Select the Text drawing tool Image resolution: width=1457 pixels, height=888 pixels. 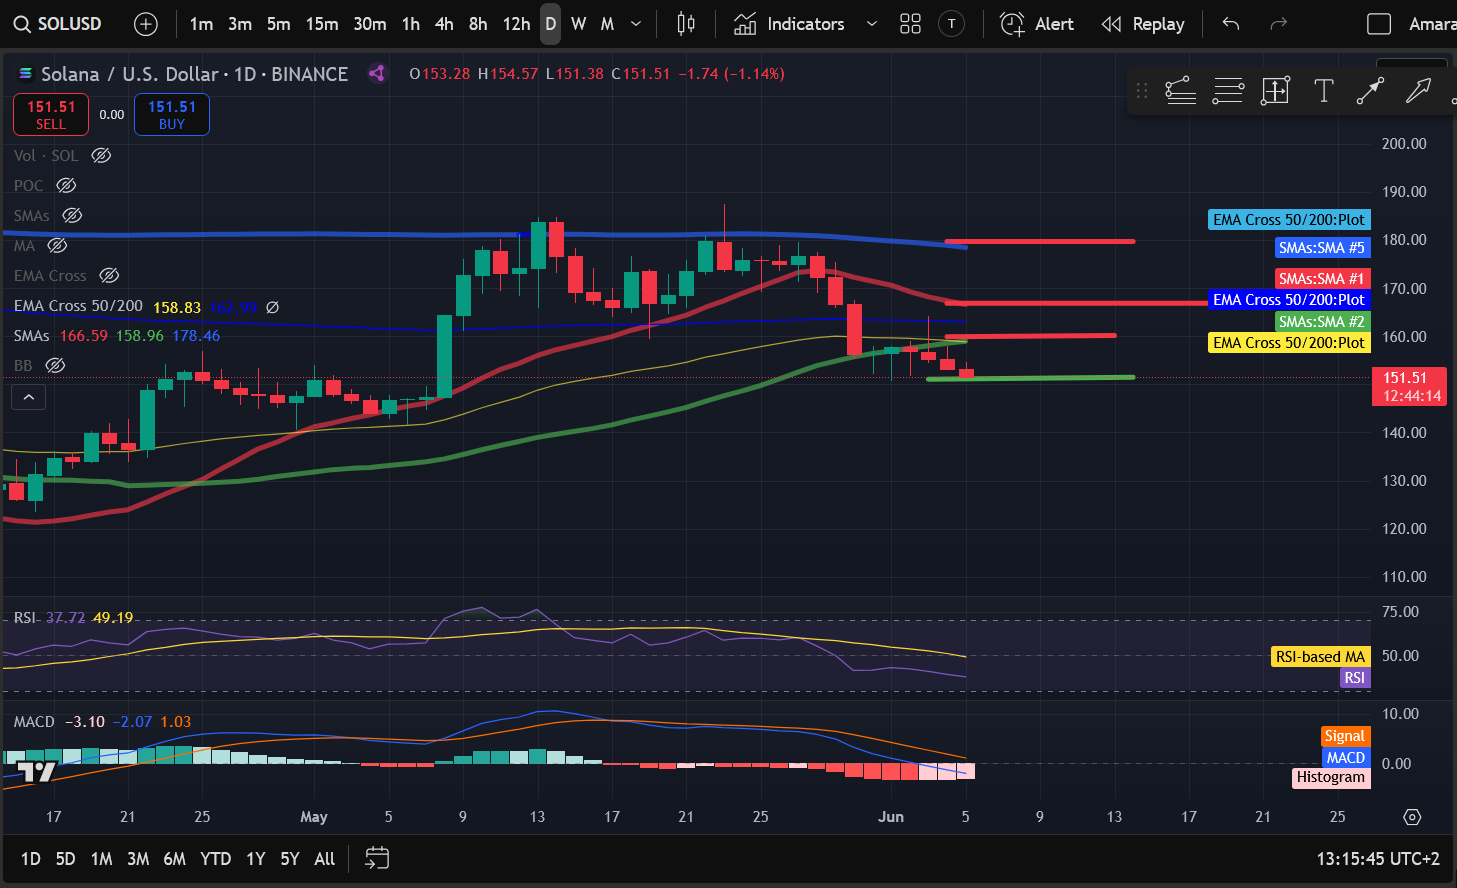[x=1323, y=91]
